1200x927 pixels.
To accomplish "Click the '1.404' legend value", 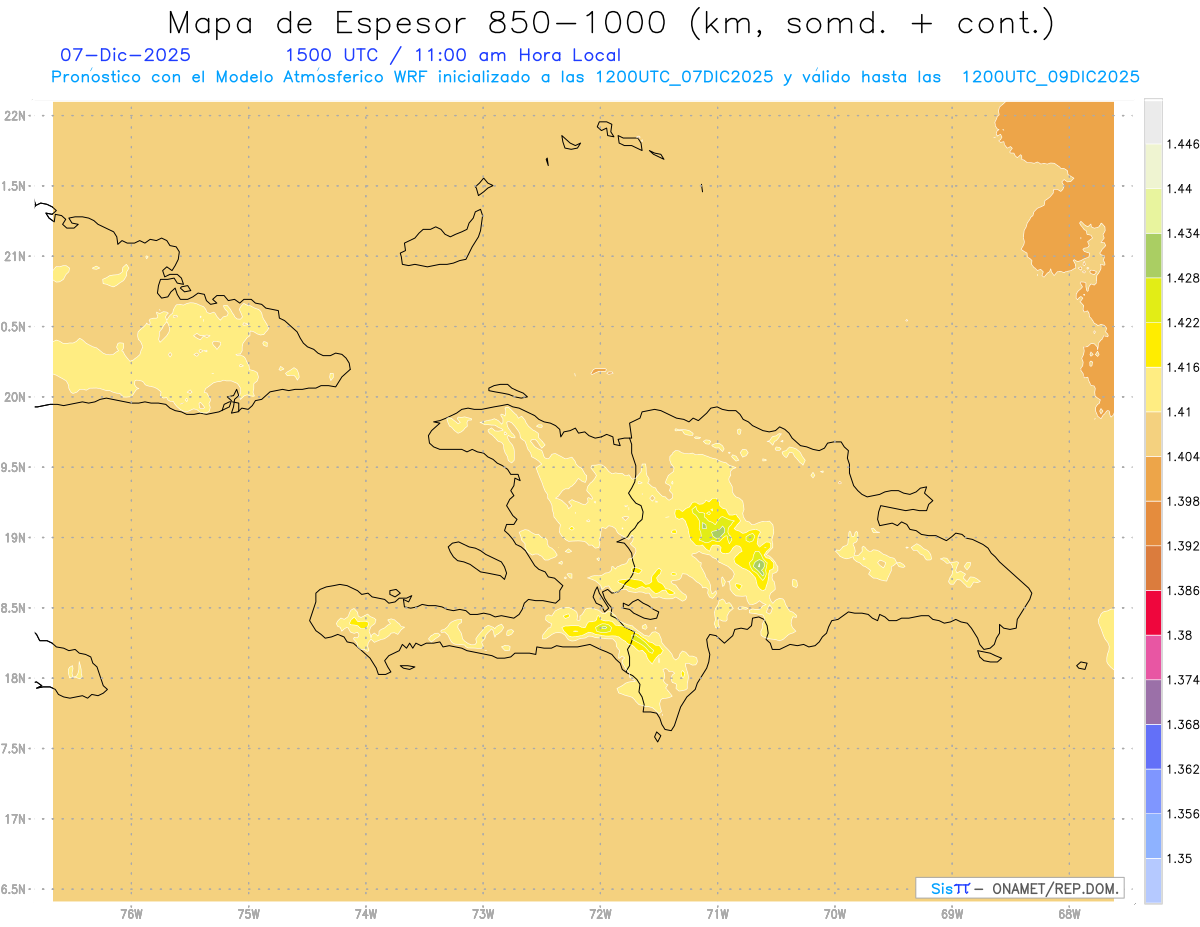I will pos(1183,456).
